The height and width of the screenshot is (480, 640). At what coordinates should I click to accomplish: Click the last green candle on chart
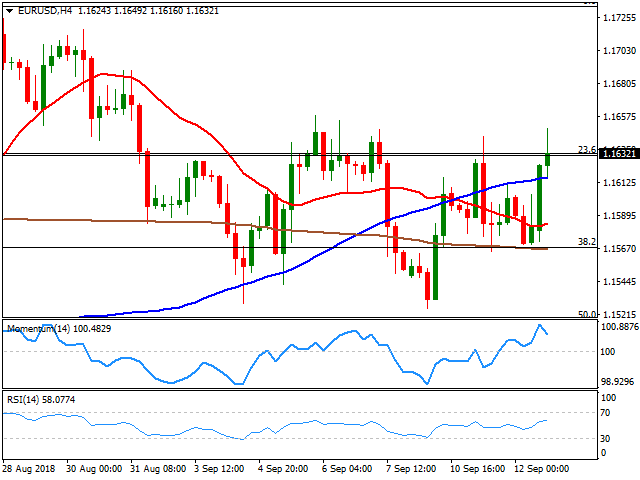pos(548,158)
